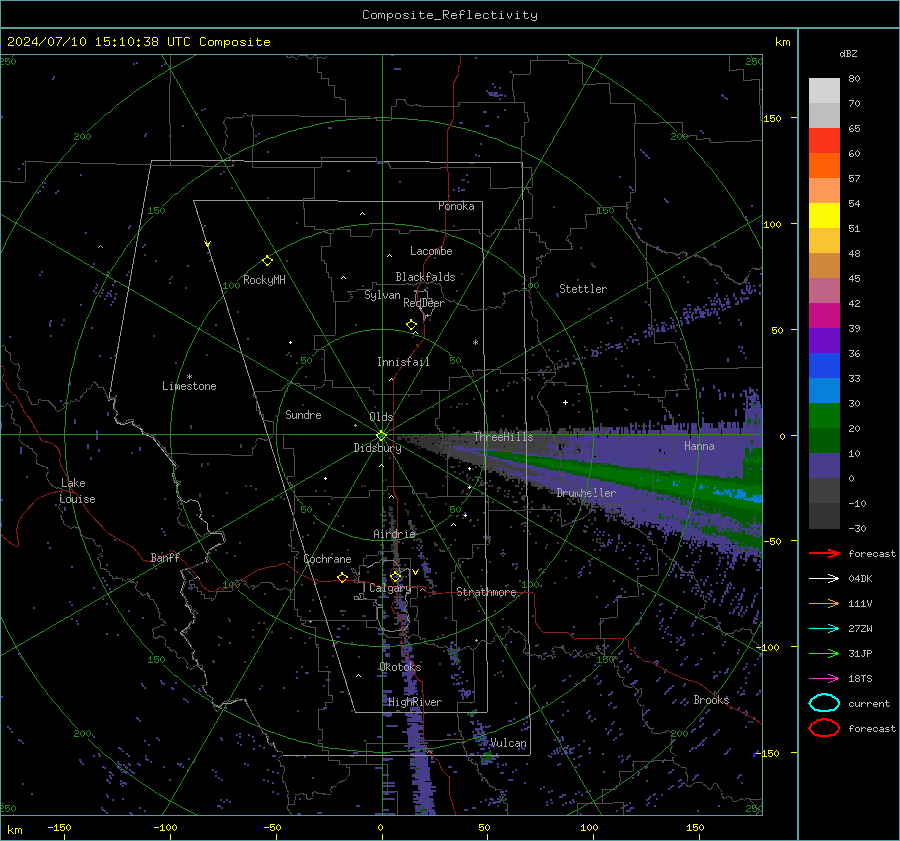This screenshot has height=841, width=900.
Task: Click the Calgary city label
Action: (x=390, y=588)
